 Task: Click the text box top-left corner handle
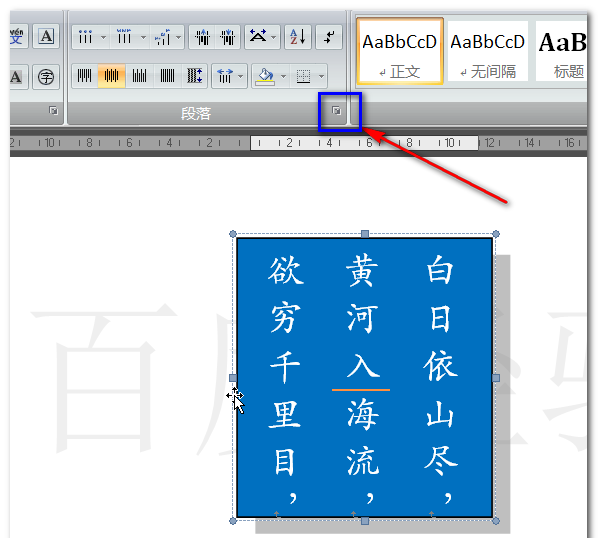pos(233,234)
